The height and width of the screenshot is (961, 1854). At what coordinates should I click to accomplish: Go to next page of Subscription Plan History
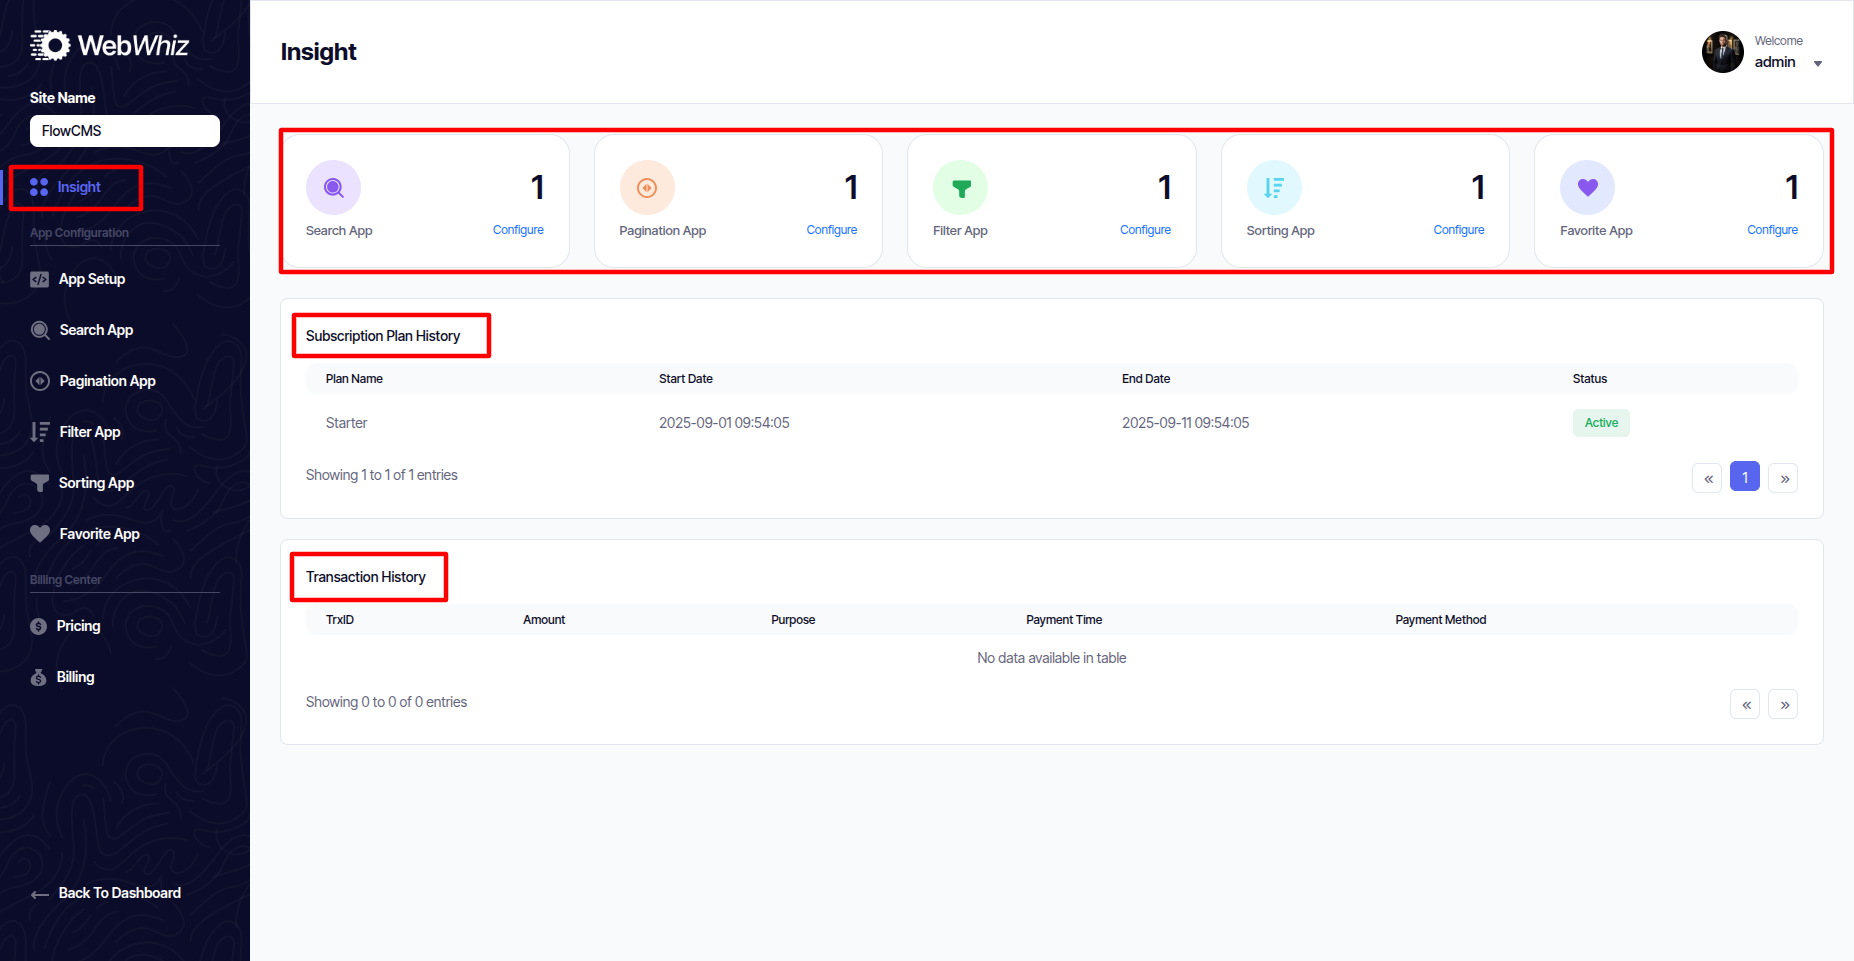click(x=1783, y=478)
